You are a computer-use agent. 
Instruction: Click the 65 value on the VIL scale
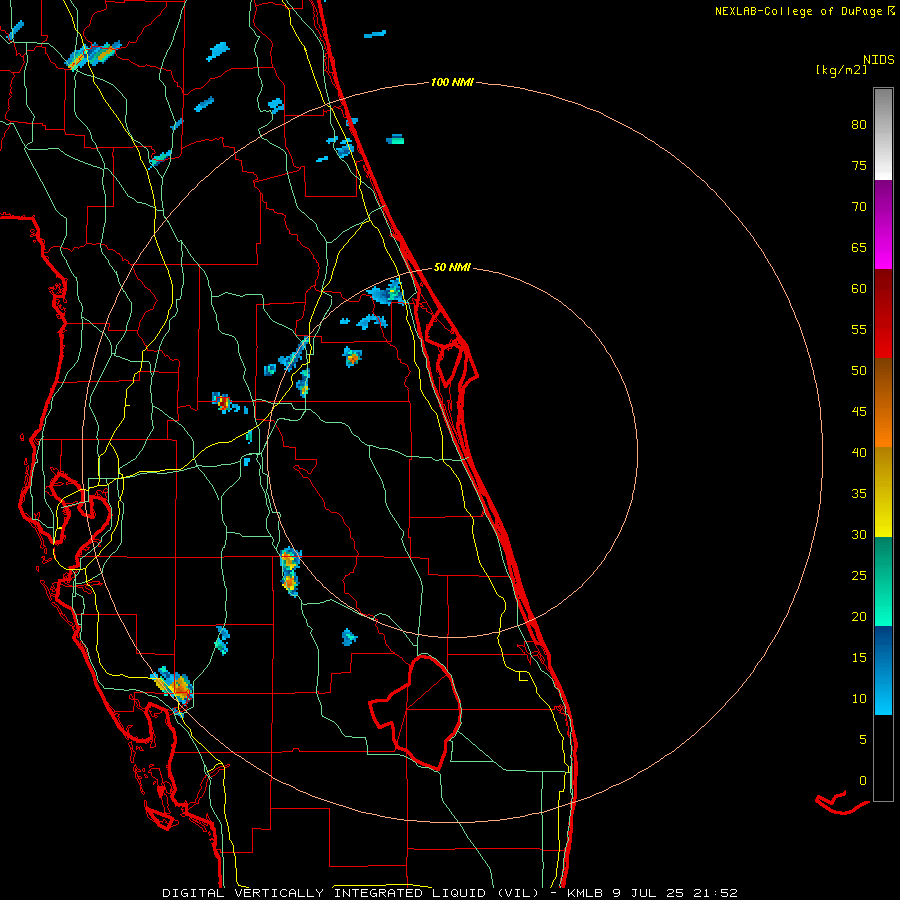coord(859,248)
